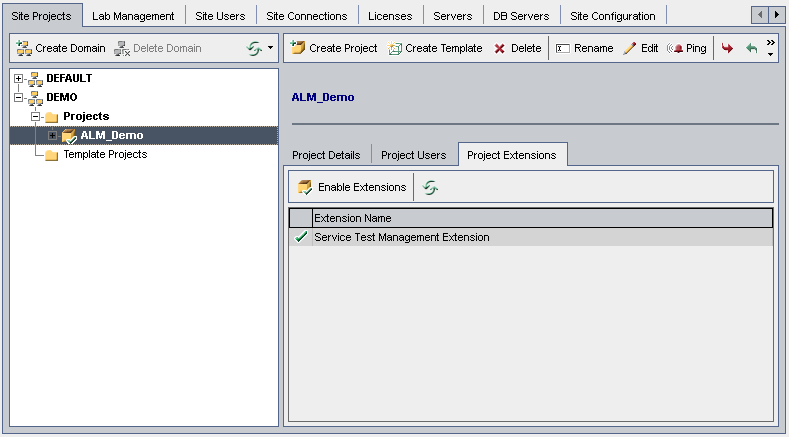This screenshot has height=437, width=789.
Task: Click the red Delete X icon
Action: tap(499, 48)
